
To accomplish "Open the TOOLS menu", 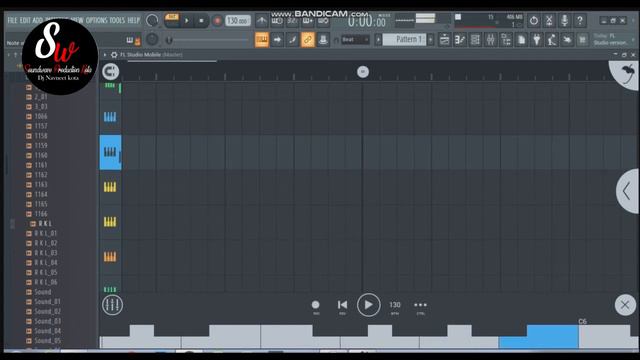I will 117,20.
